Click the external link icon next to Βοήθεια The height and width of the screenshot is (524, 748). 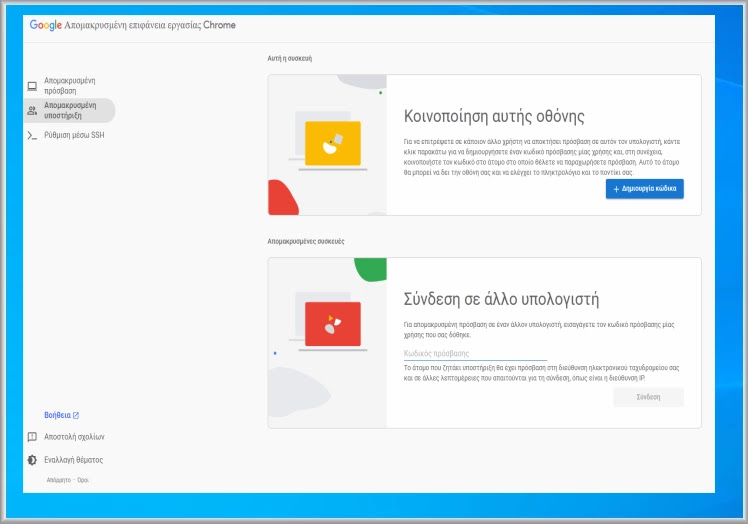(x=76, y=415)
